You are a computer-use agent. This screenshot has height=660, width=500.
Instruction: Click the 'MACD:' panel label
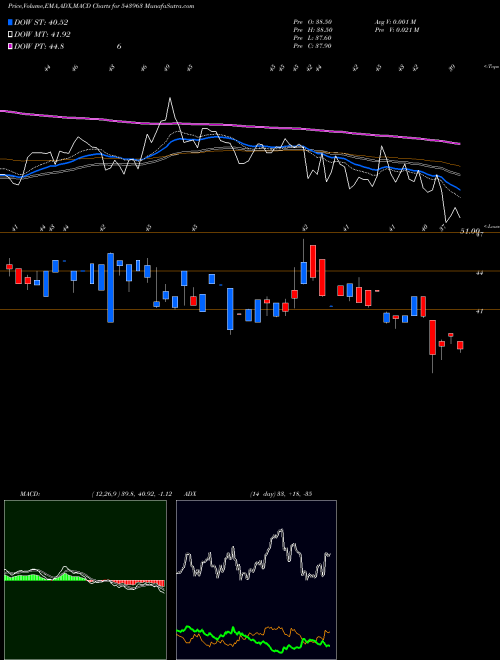tap(29, 494)
